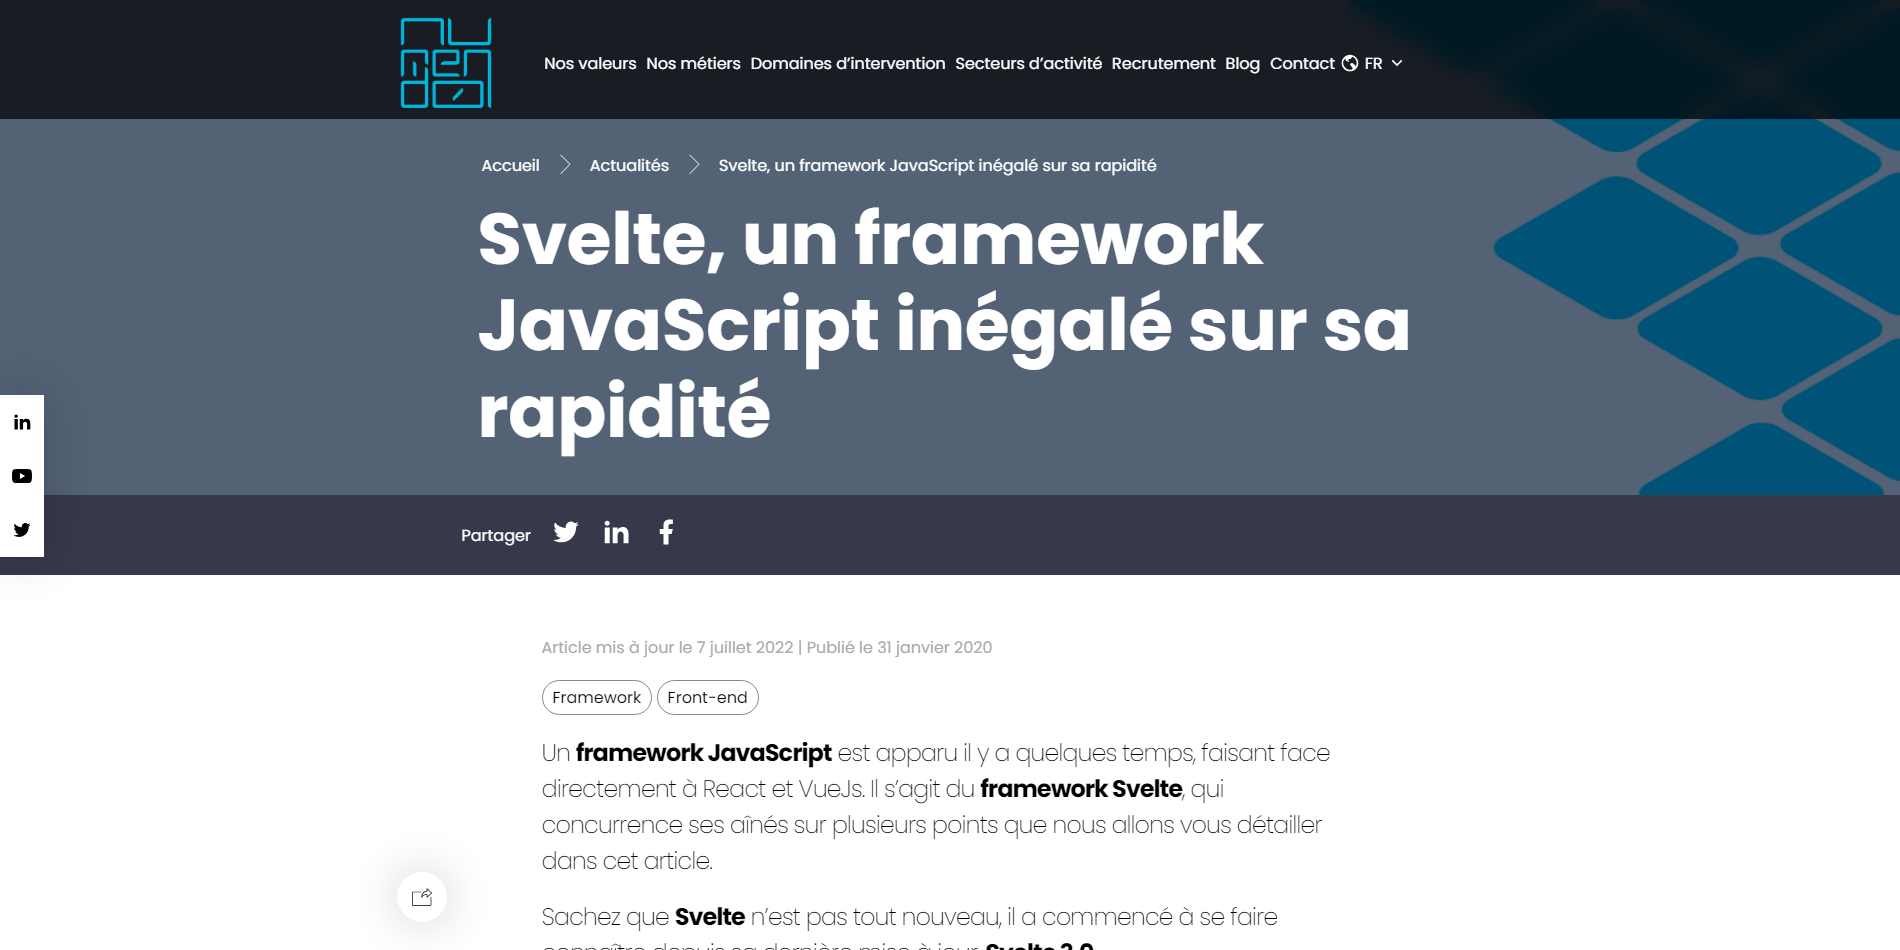Click the article date line text
The height and width of the screenshot is (950, 1900).
[x=767, y=647]
